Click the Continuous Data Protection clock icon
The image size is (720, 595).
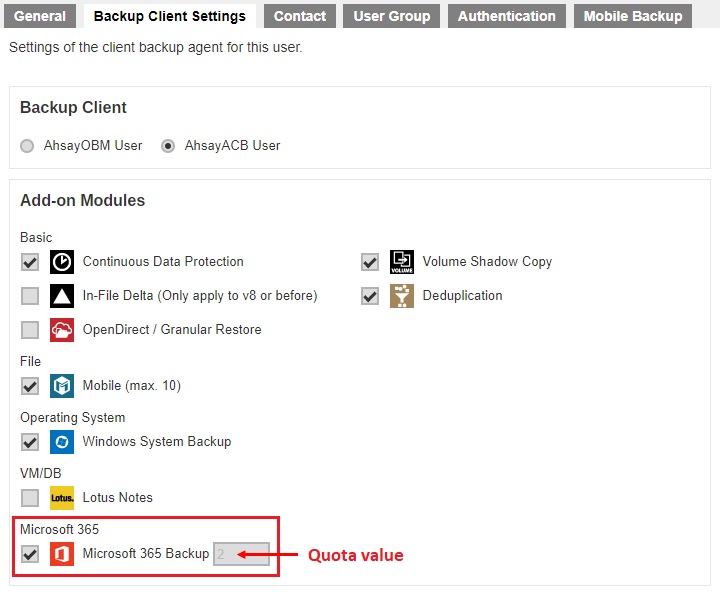(x=62, y=262)
